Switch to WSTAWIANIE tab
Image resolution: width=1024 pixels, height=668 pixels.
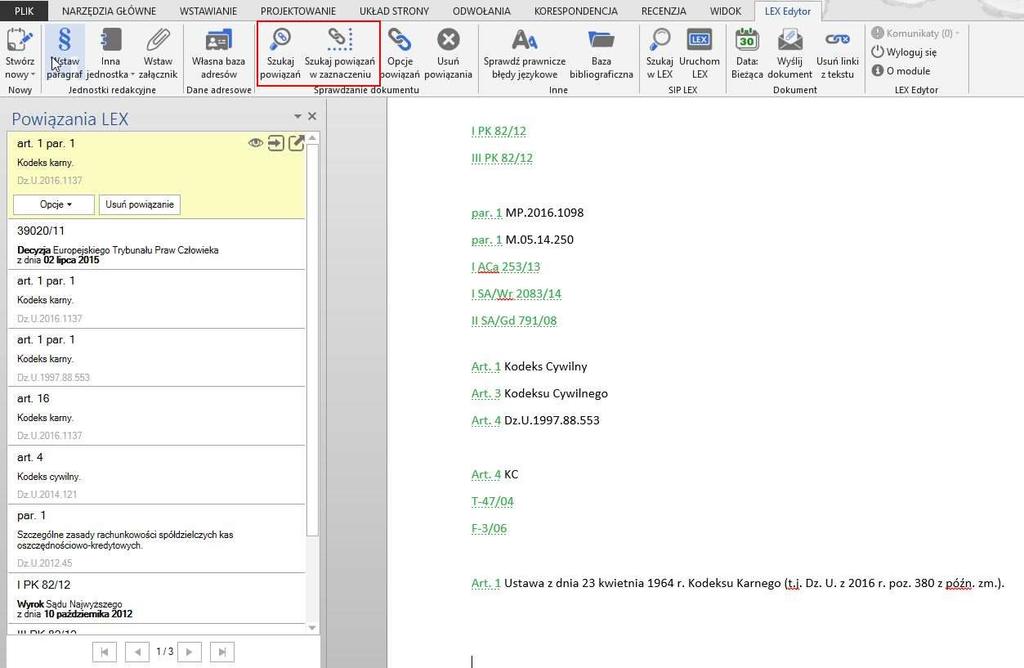[x=208, y=11]
